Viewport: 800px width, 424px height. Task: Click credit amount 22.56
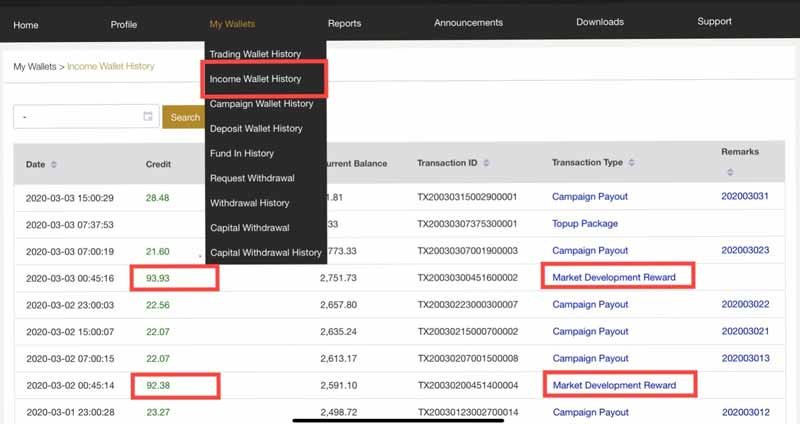pos(158,305)
